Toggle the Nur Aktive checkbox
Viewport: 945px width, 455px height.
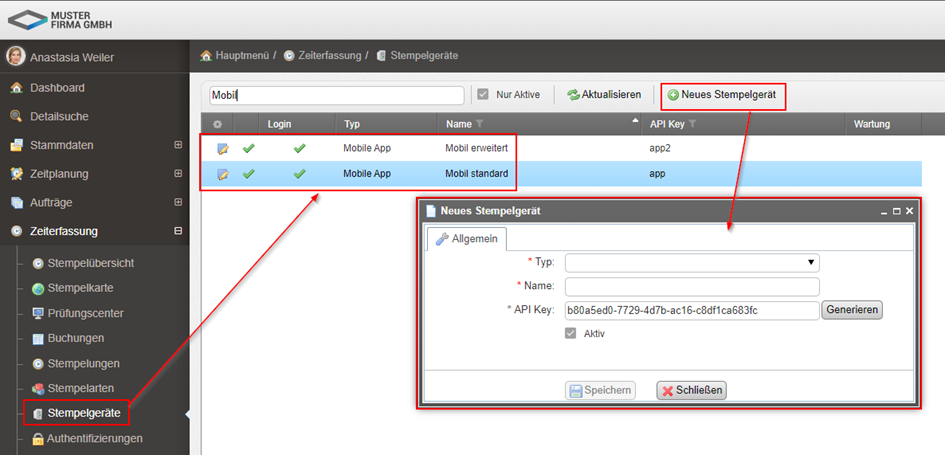coord(483,95)
